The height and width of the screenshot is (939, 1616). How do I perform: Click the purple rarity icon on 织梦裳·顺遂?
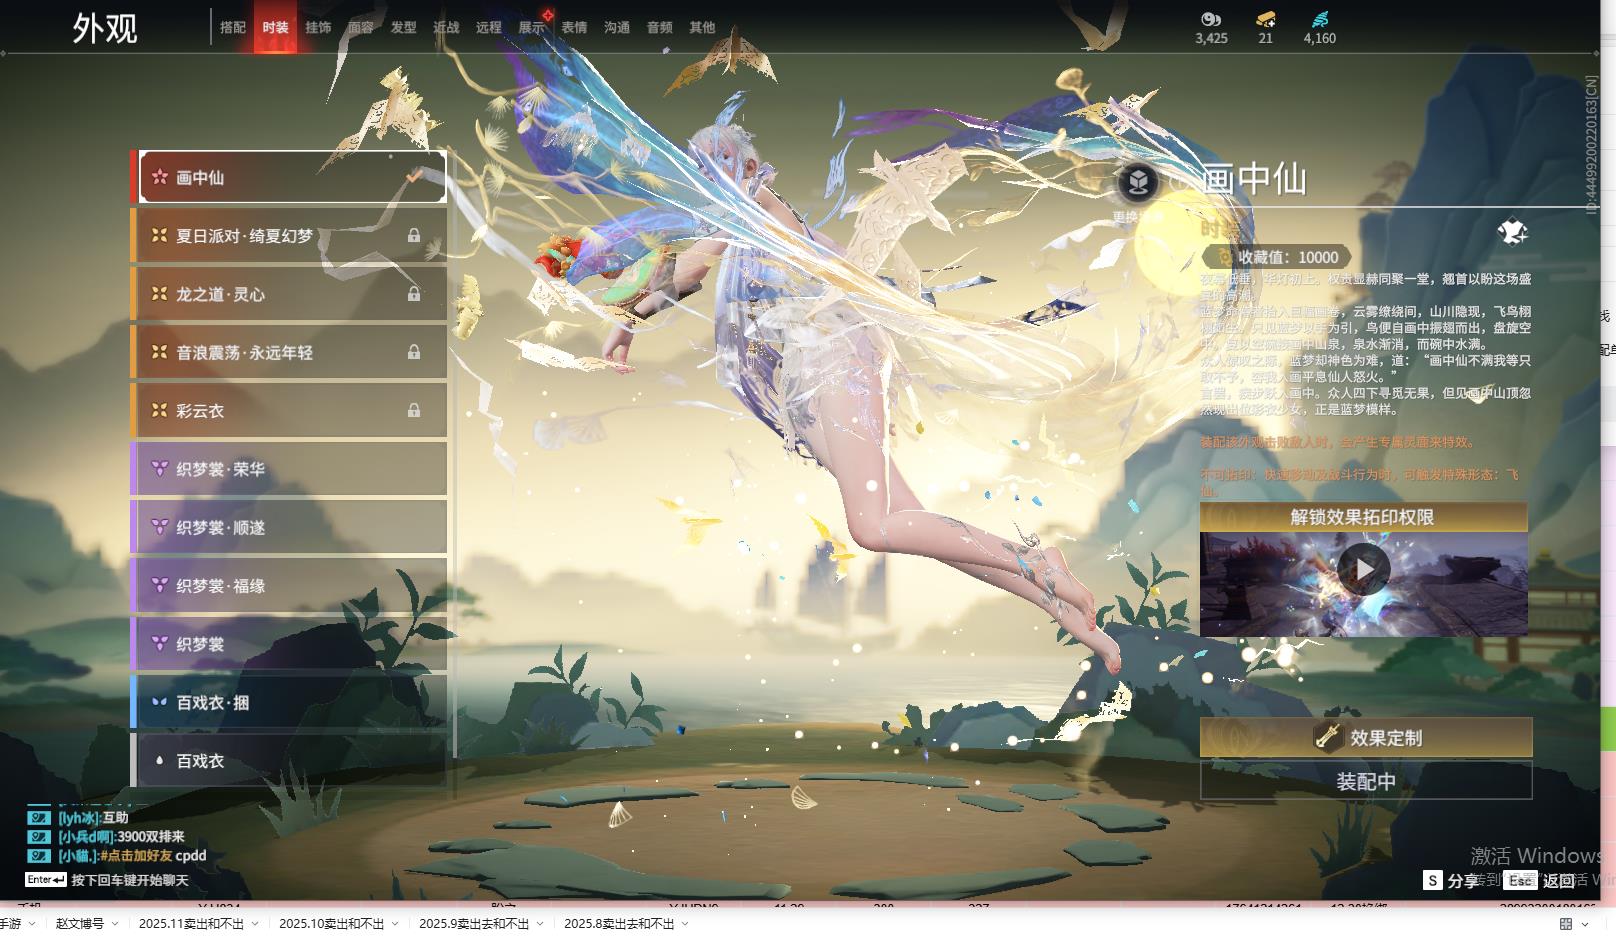coord(159,527)
